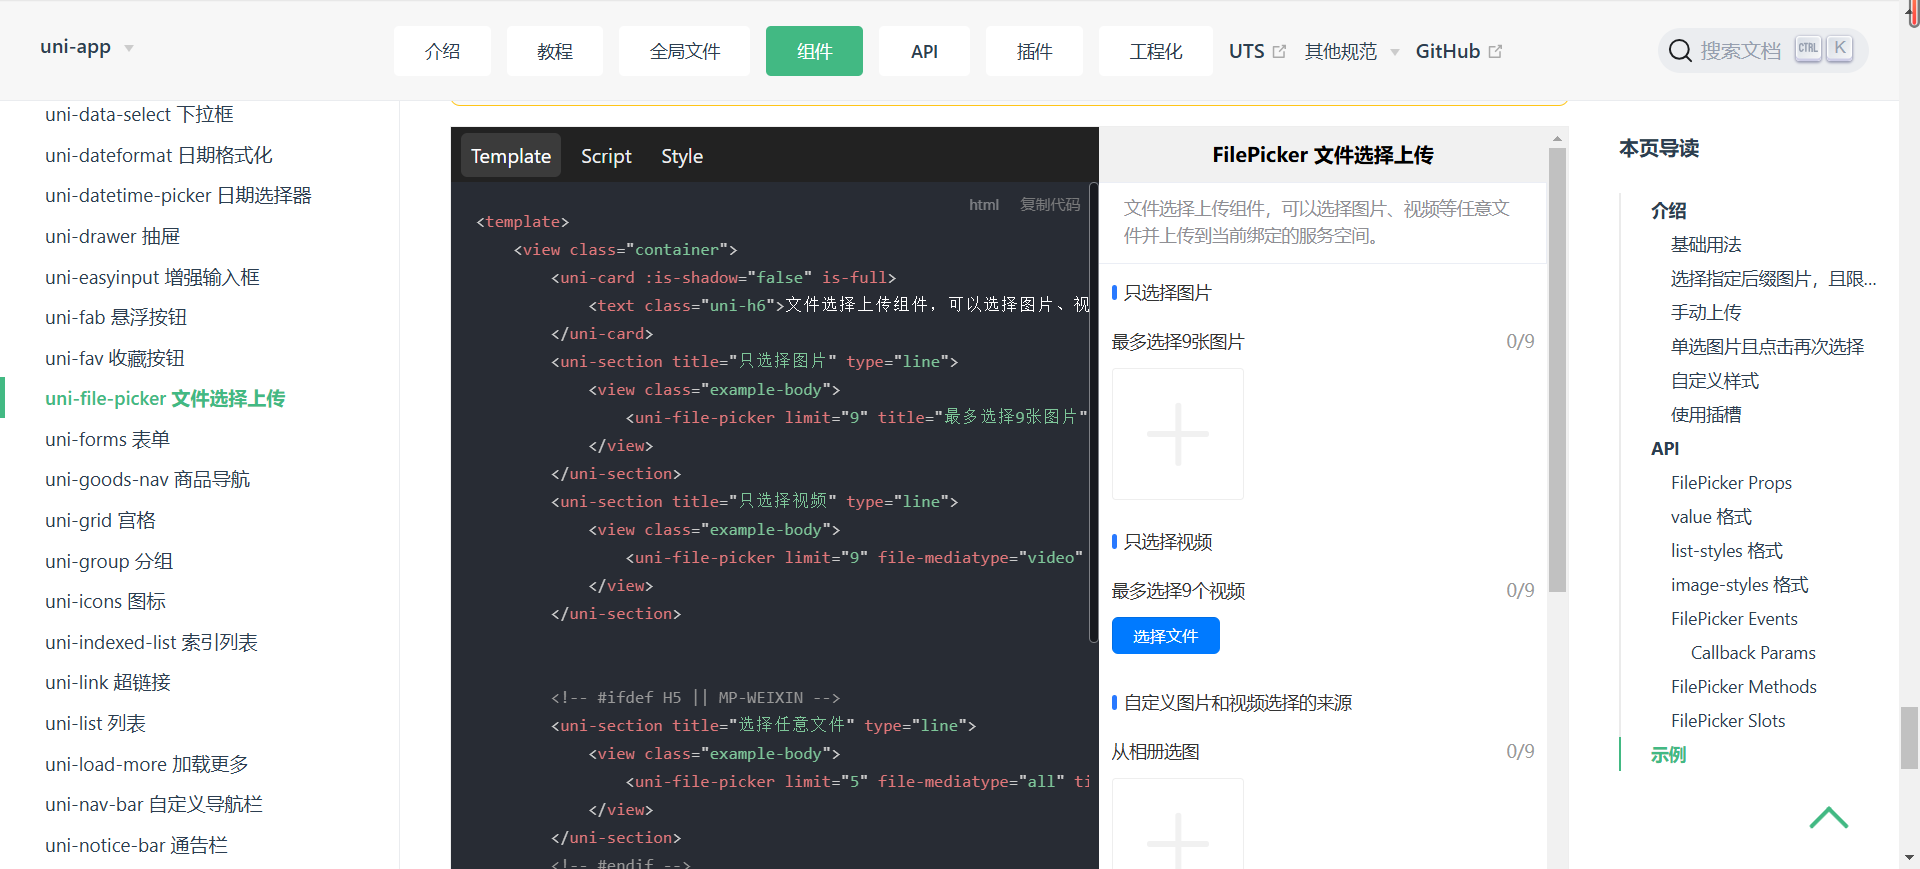Click the back-to-top arrow icon
This screenshot has height=869, width=1920.
pos(1829,817)
